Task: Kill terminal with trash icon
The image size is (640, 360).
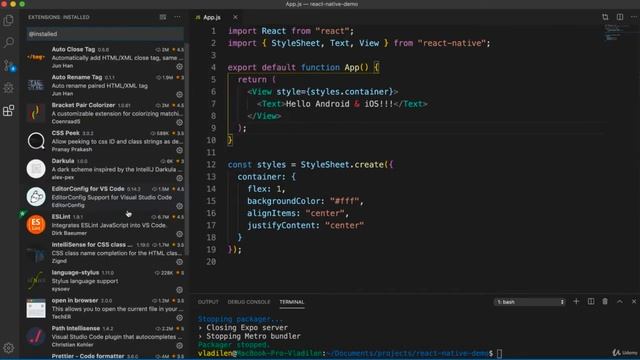Action: click(x=605, y=302)
